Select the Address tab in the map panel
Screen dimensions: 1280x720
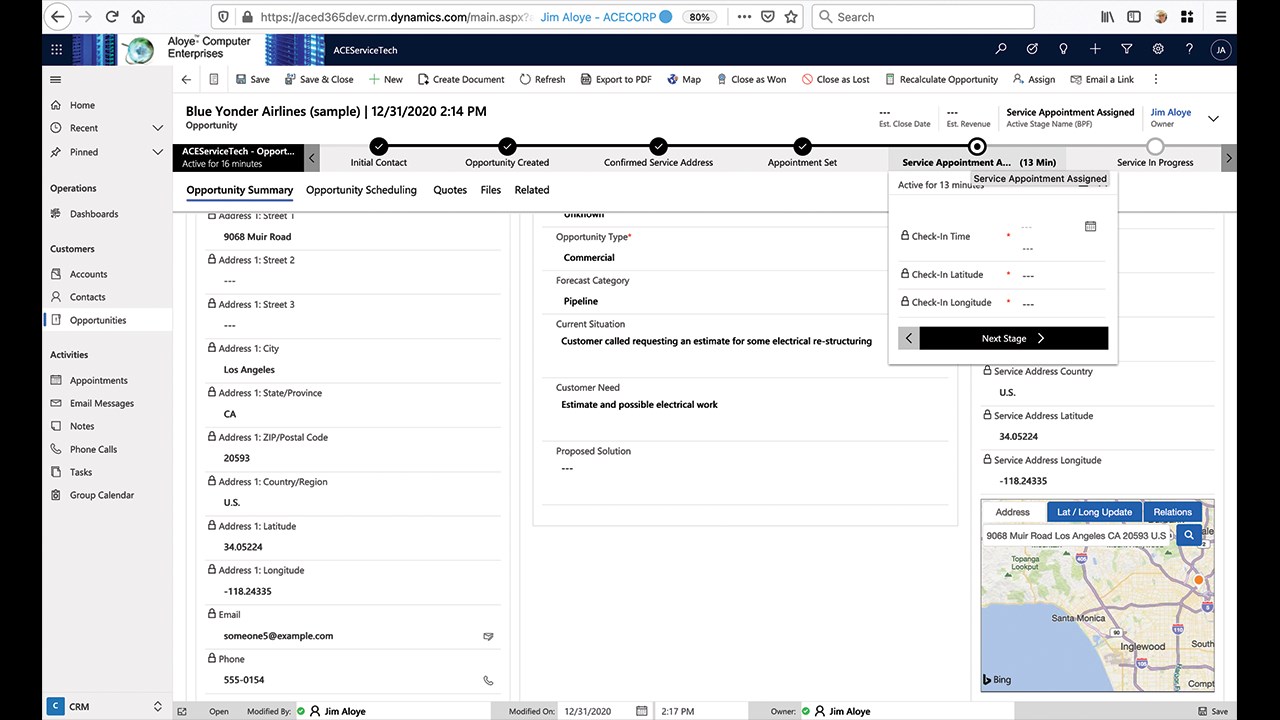pyautogui.click(x=1012, y=512)
